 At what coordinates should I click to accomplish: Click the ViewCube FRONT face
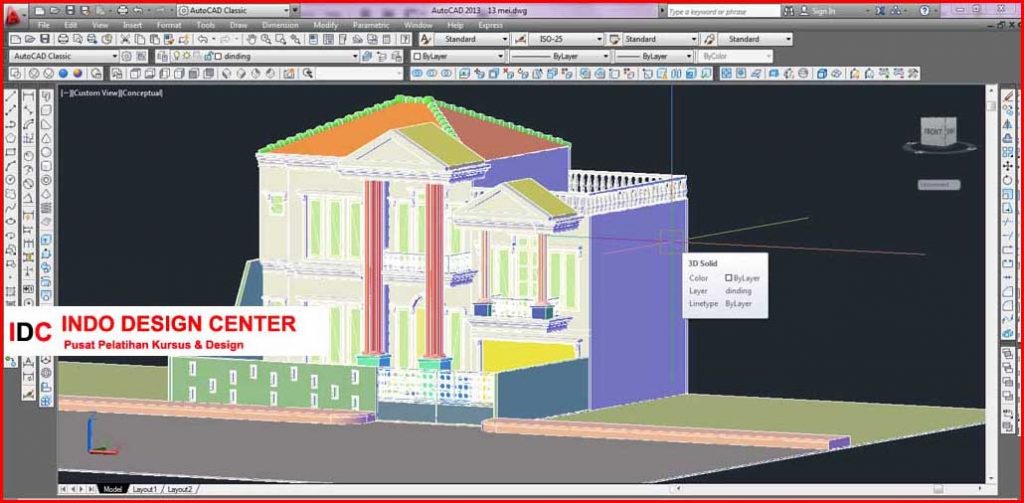coord(933,131)
